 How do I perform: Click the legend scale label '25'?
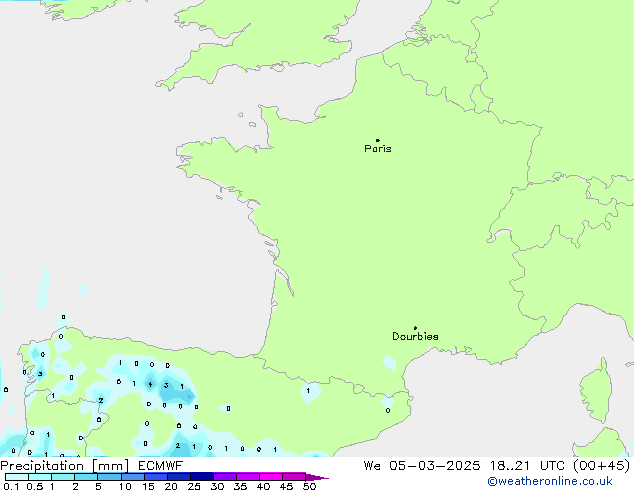coord(194,486)
